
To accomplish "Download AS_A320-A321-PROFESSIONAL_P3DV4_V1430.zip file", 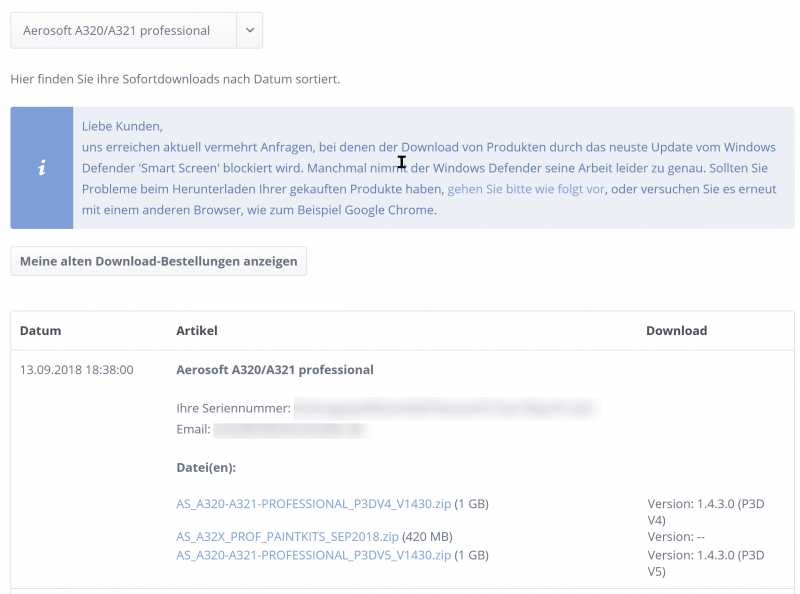I will (x=314, y=504).
